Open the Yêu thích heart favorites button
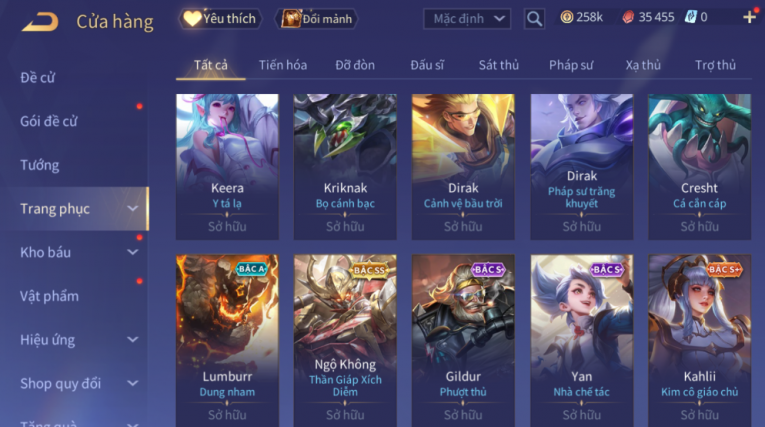The width and height of the screenshot is (765, 427). click(x=220, y=19)
